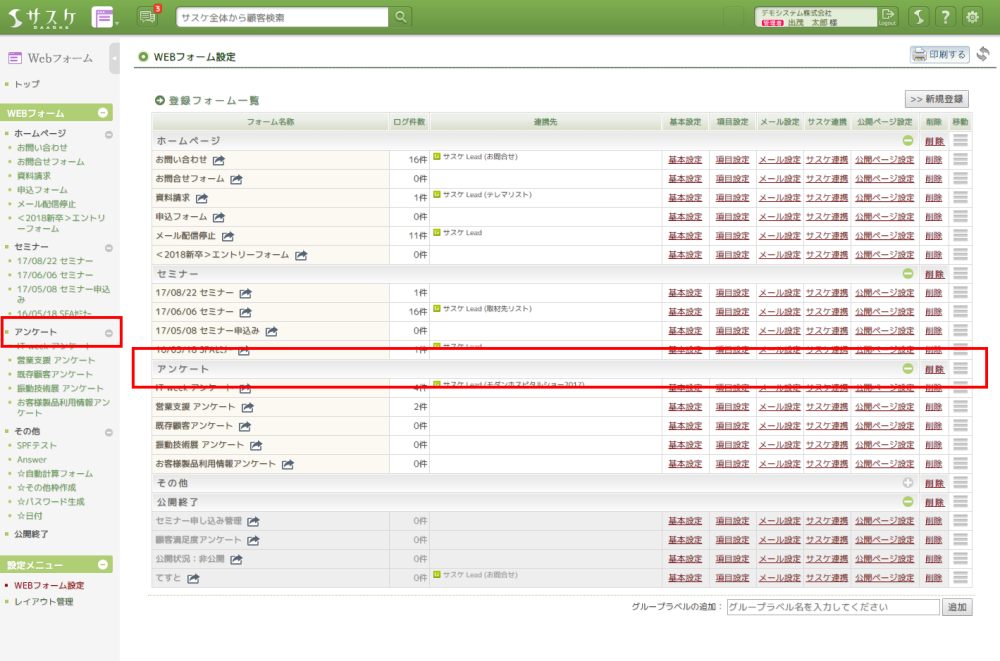Open the settings gear icon in header
The image size is (1000, 661).
[x=971, y=17]
